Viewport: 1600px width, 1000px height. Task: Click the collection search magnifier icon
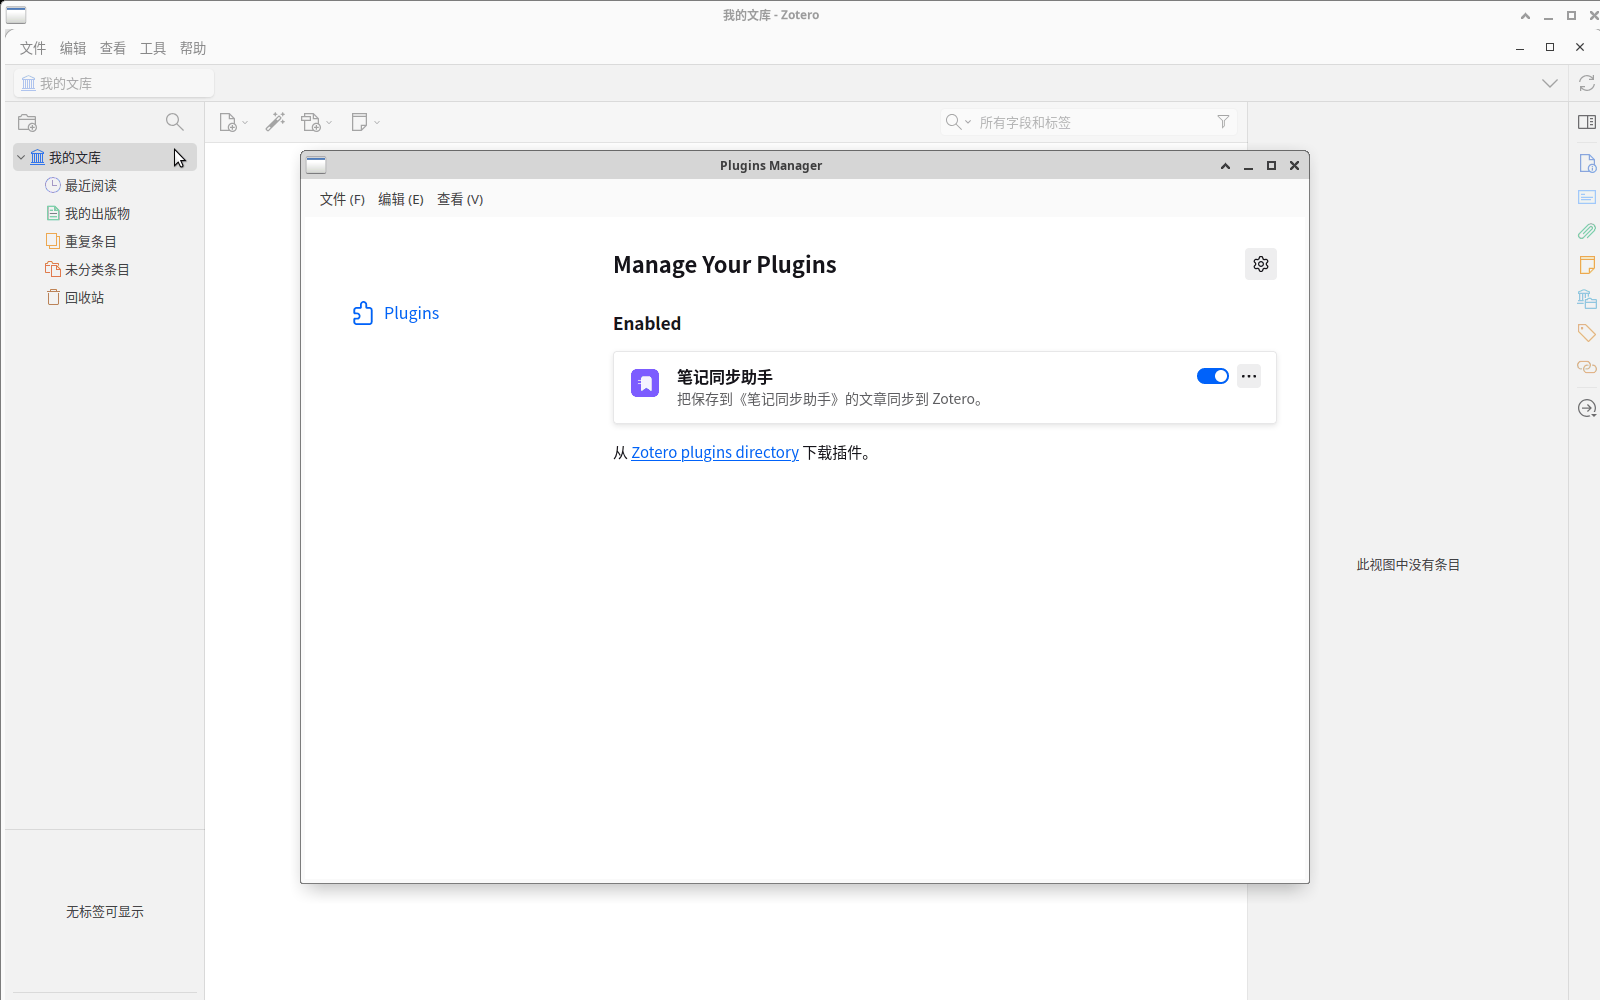pos(174,122)
